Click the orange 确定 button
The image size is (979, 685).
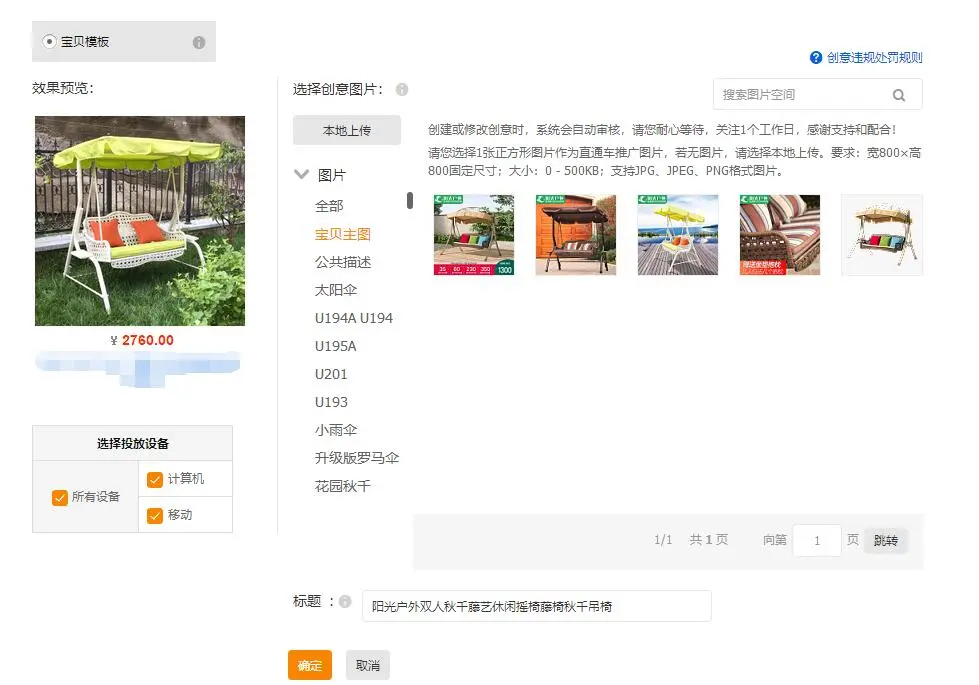tap(310, 666)
